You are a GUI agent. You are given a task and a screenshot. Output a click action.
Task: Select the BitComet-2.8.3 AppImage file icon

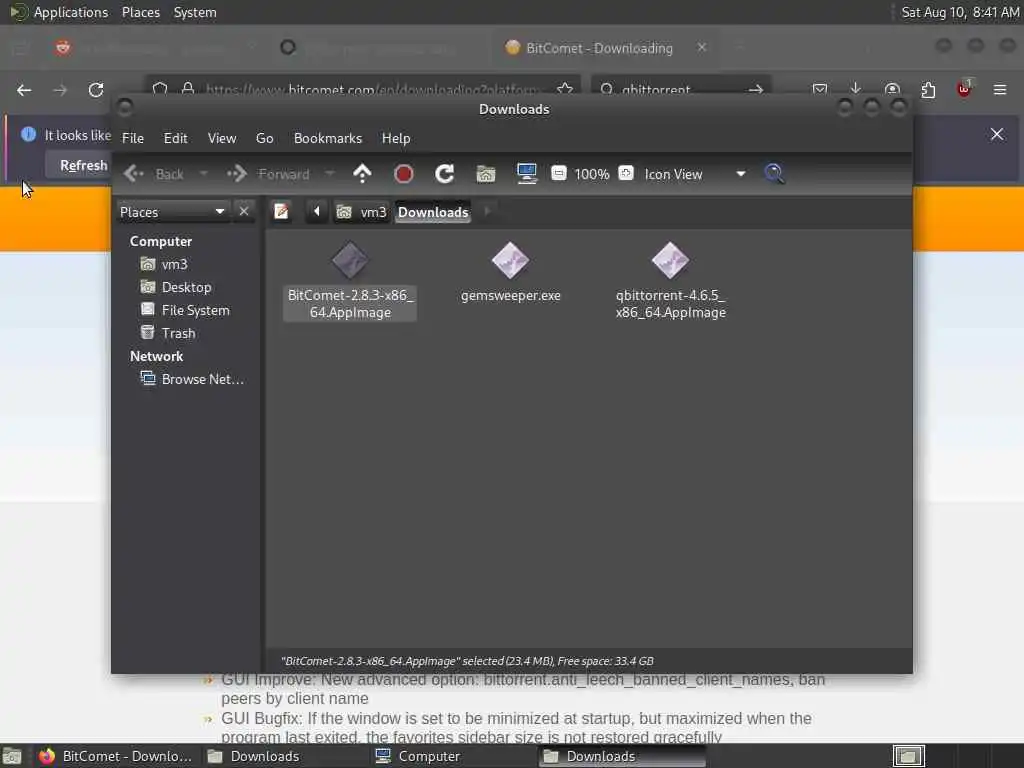pos(349,261)
